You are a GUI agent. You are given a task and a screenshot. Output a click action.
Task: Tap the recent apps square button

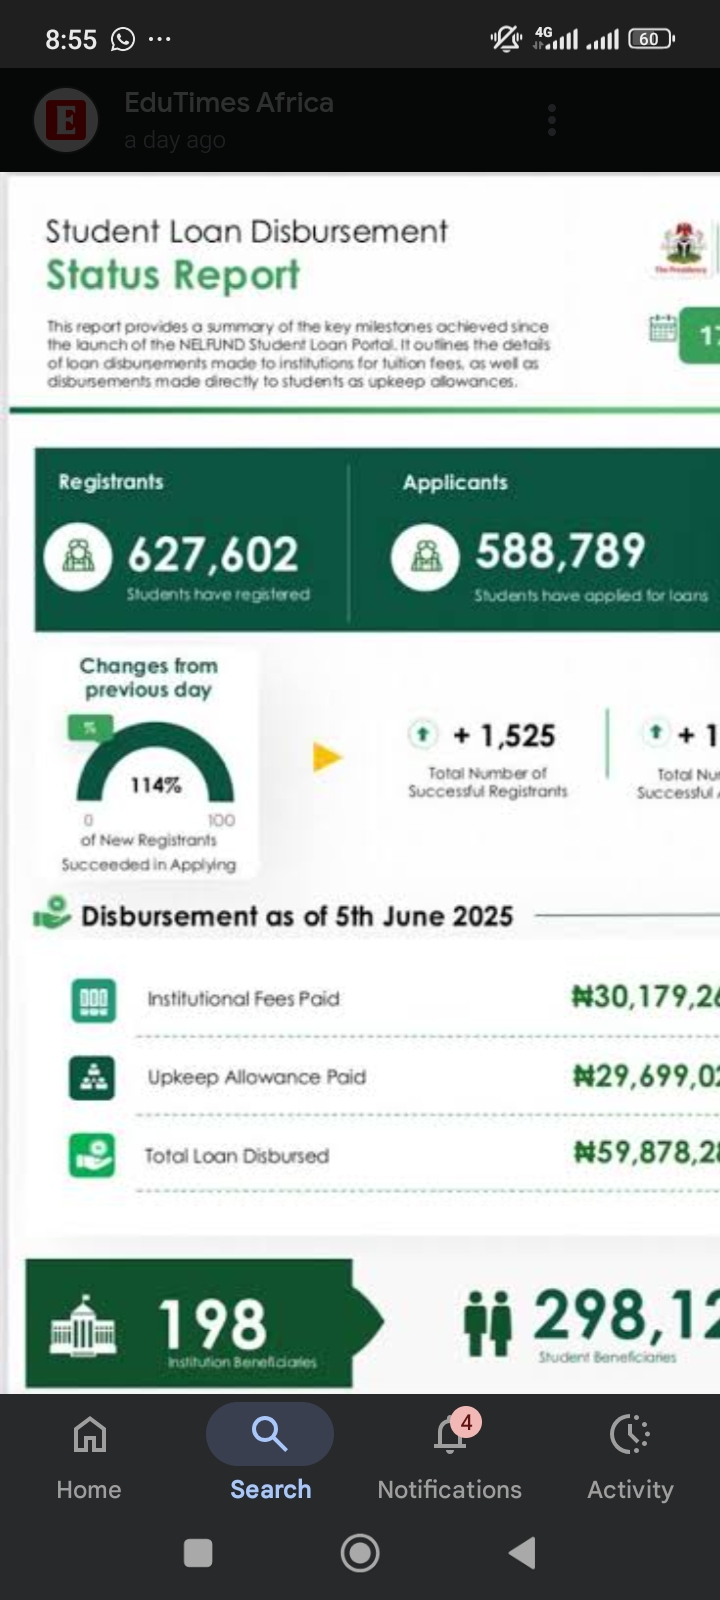tap(198, 1553)
